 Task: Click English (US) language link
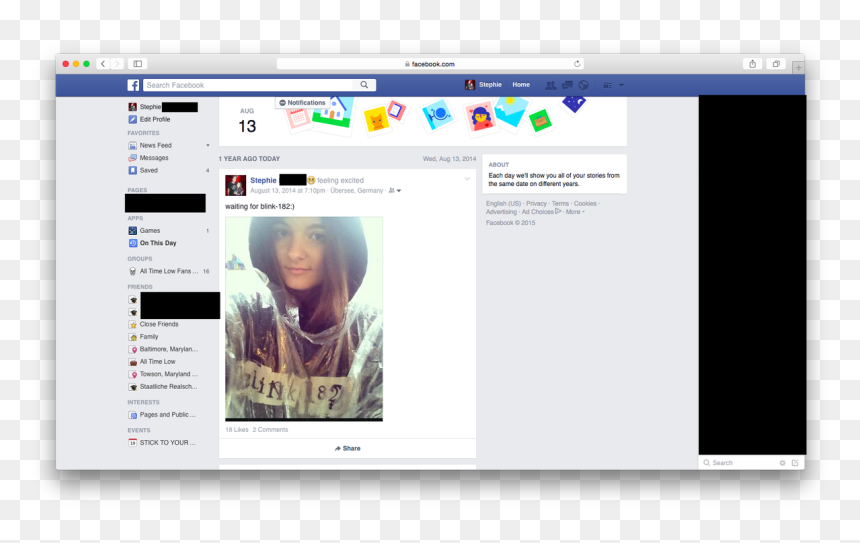click(x=503, y=203)
